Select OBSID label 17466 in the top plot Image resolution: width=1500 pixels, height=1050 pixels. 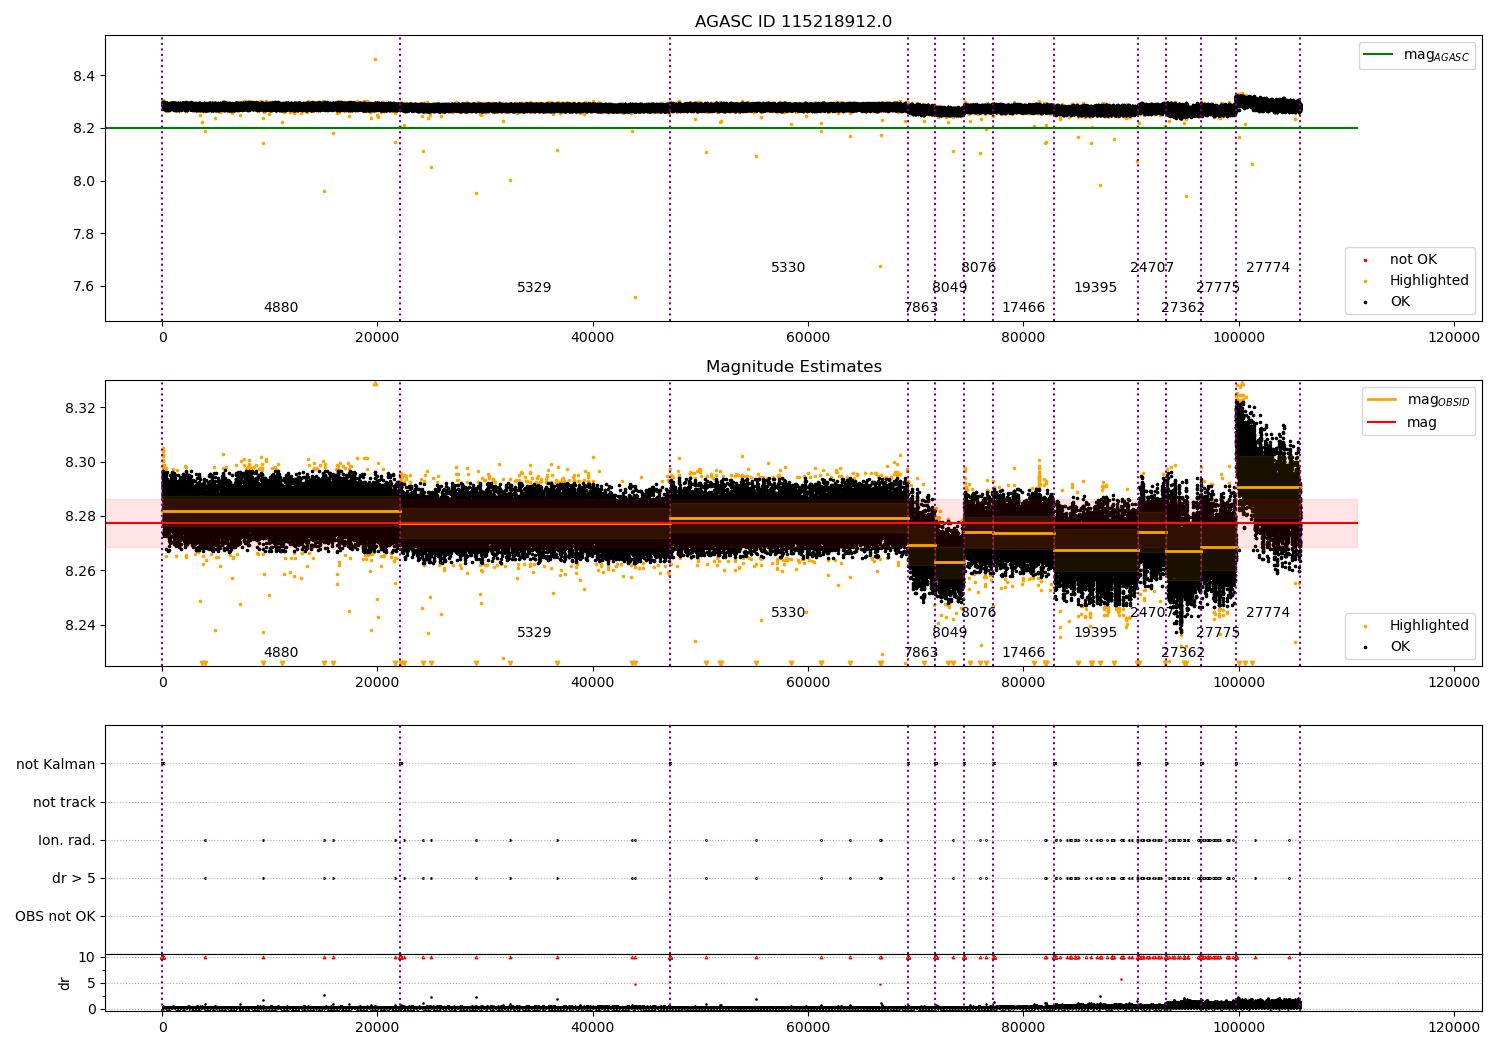[1024, 308]
